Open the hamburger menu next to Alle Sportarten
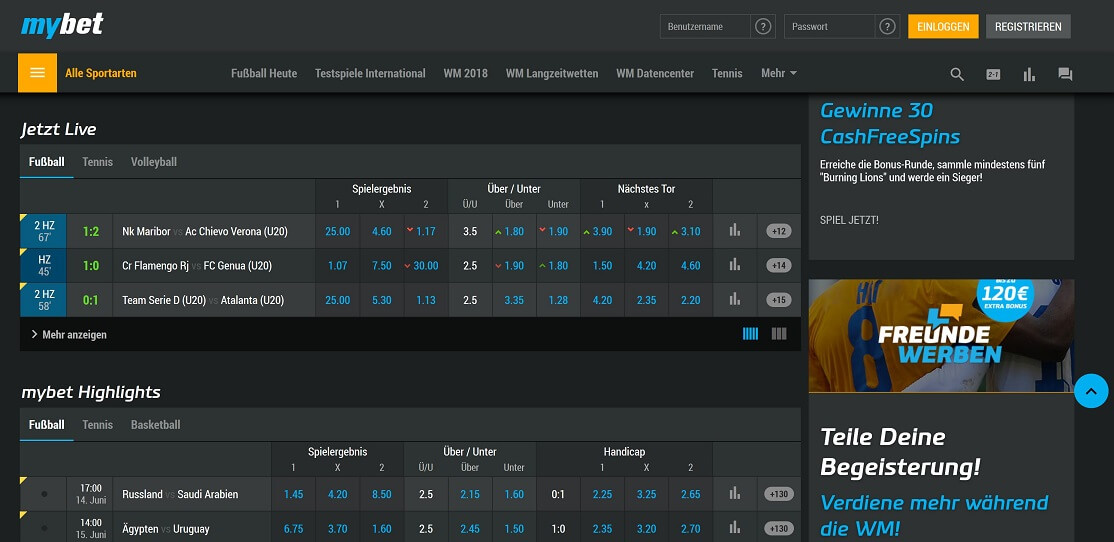Viewport: 1114px width, 542px height. click(37, 73)
